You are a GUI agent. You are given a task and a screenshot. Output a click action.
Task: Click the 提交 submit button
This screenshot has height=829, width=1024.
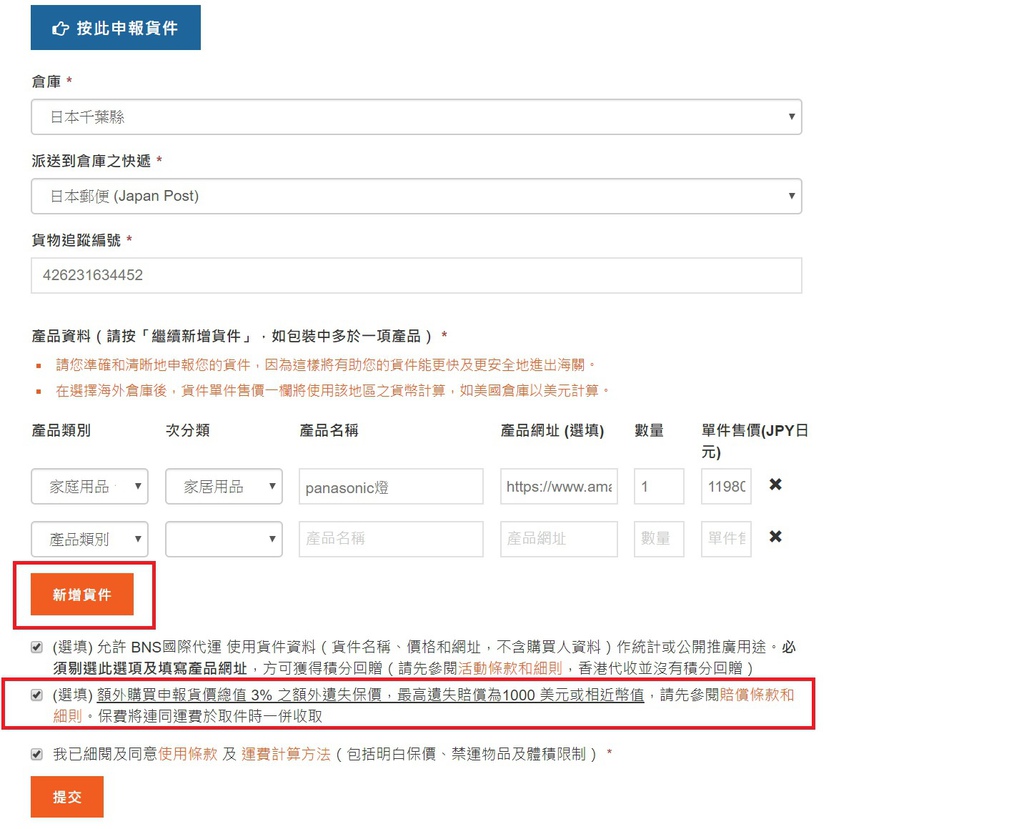pos(67,797)
